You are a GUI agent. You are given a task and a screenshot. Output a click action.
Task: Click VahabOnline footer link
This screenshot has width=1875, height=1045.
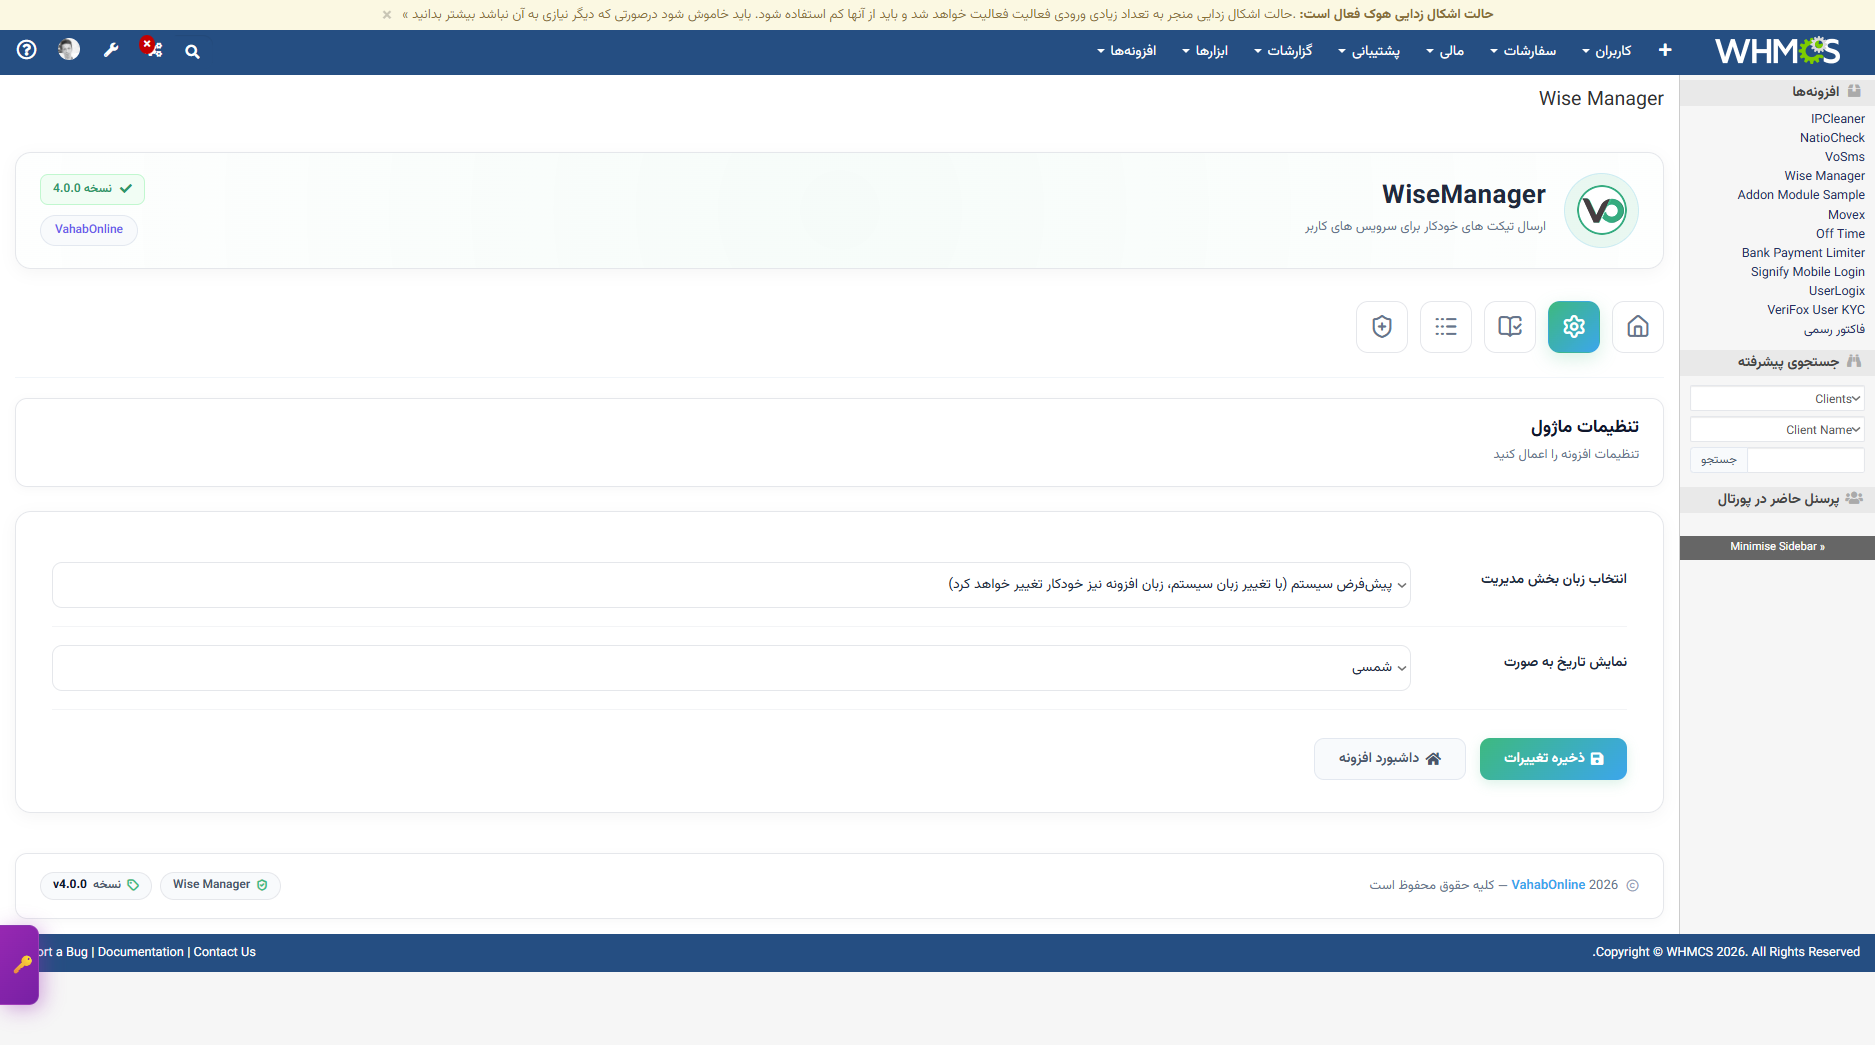[x=1548, y=885]
